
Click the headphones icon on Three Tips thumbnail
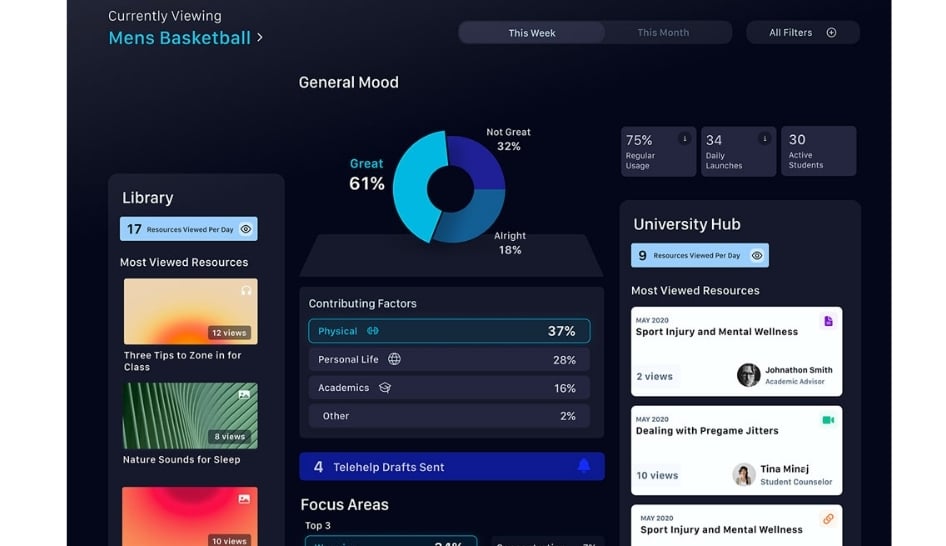[x=246, y=290]
